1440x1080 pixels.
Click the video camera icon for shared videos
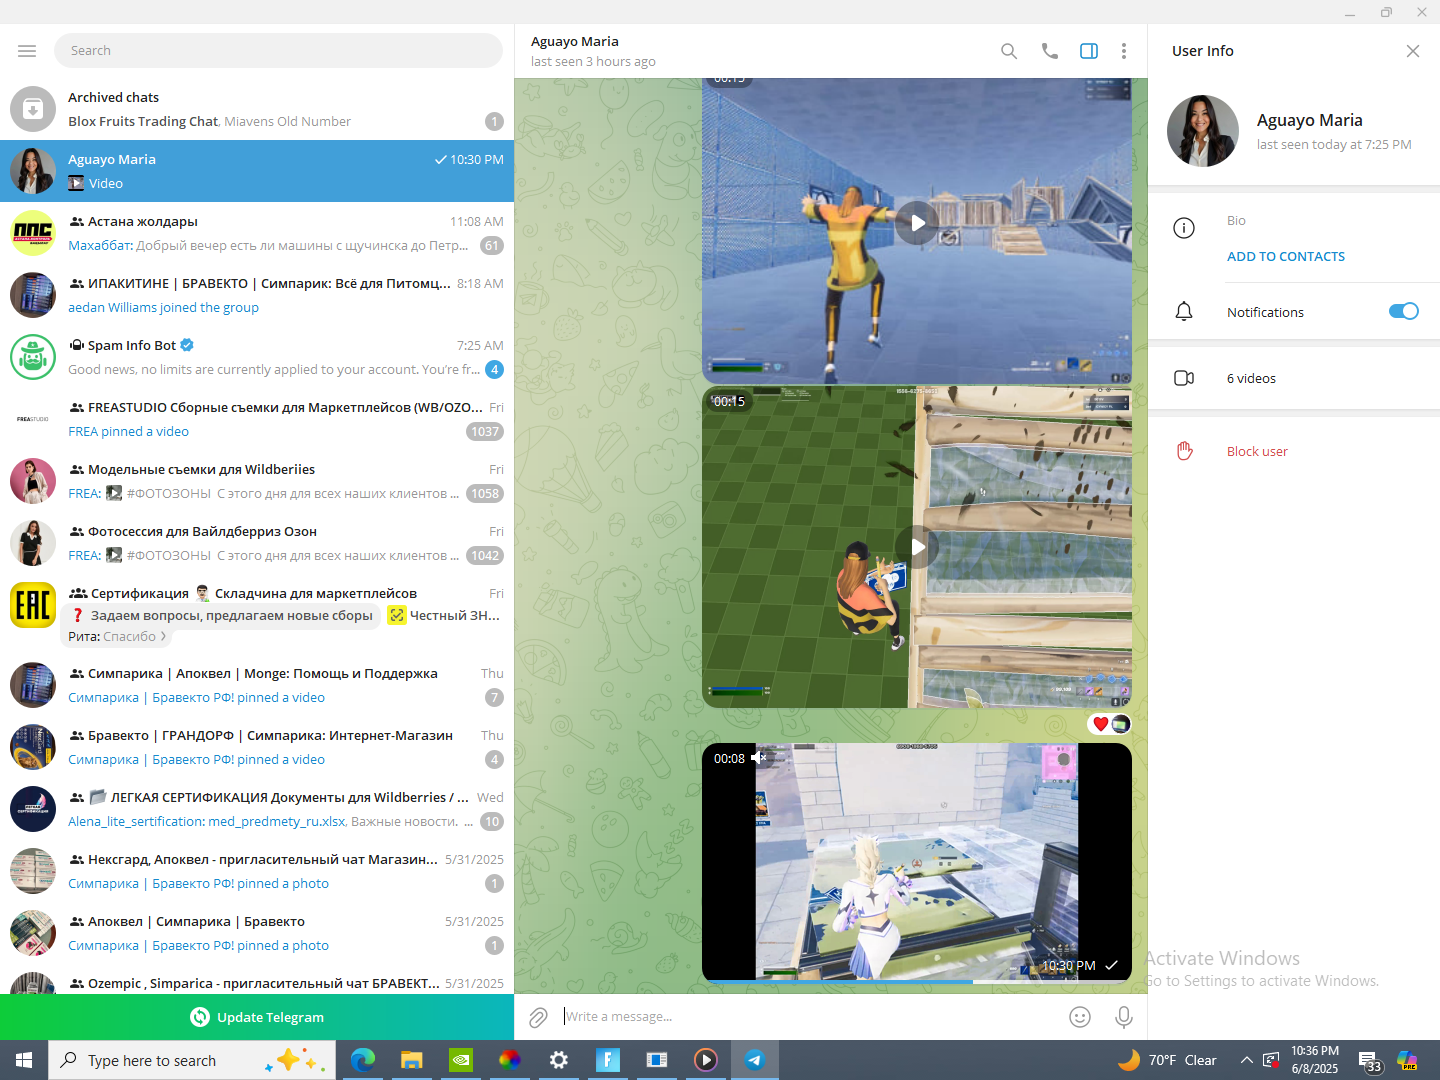point(1184,378)
